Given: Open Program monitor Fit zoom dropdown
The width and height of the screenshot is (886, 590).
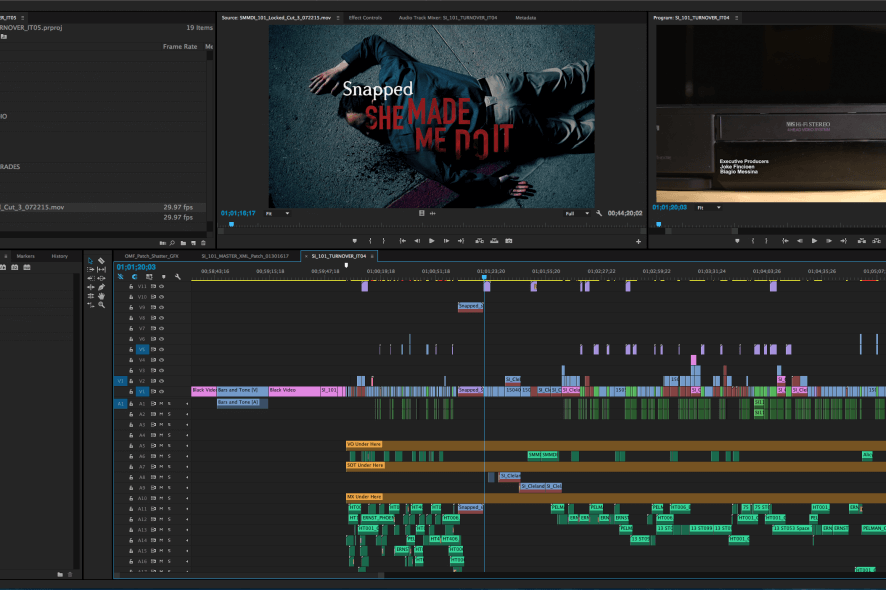Looking at the screenshot, I should coord(709,208).
